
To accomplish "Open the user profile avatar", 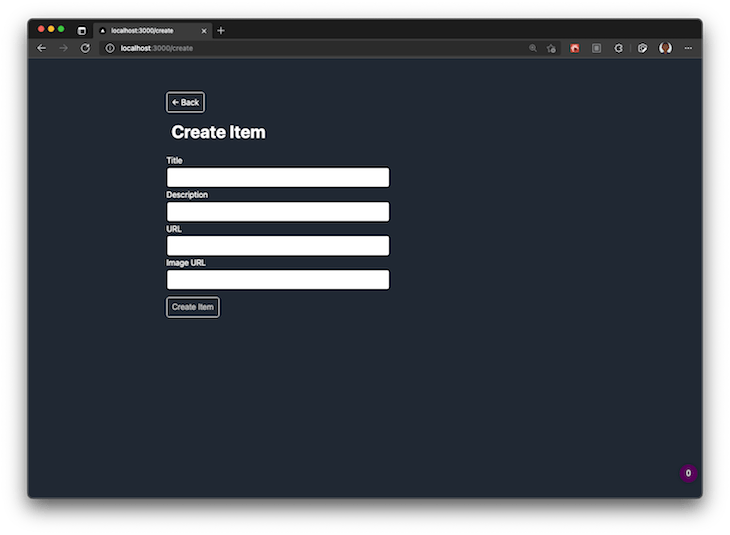I will 665,48.
